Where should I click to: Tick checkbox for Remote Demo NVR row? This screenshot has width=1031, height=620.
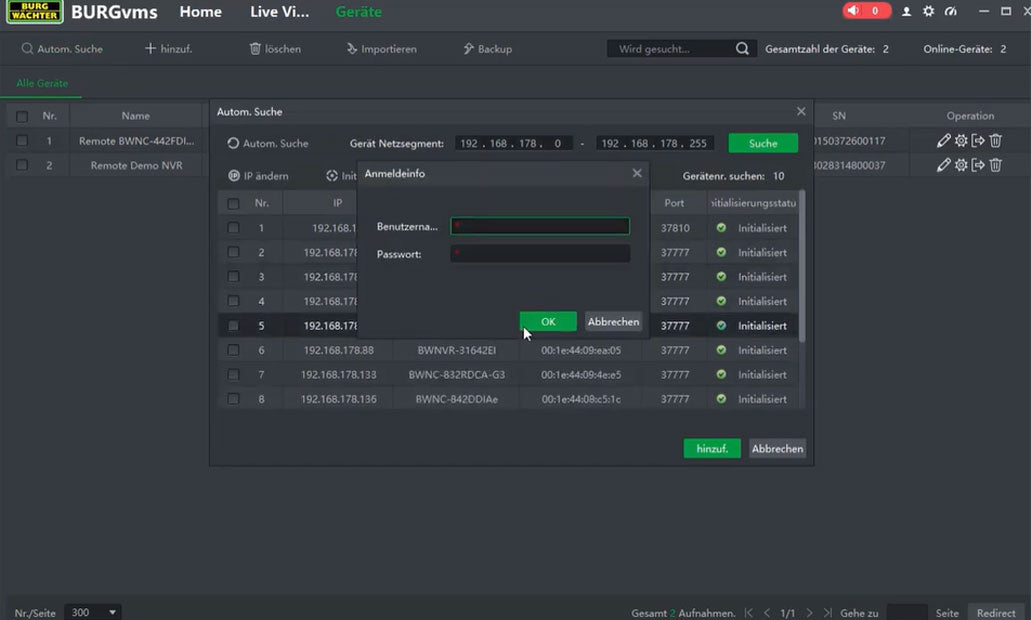coord(22,165)
